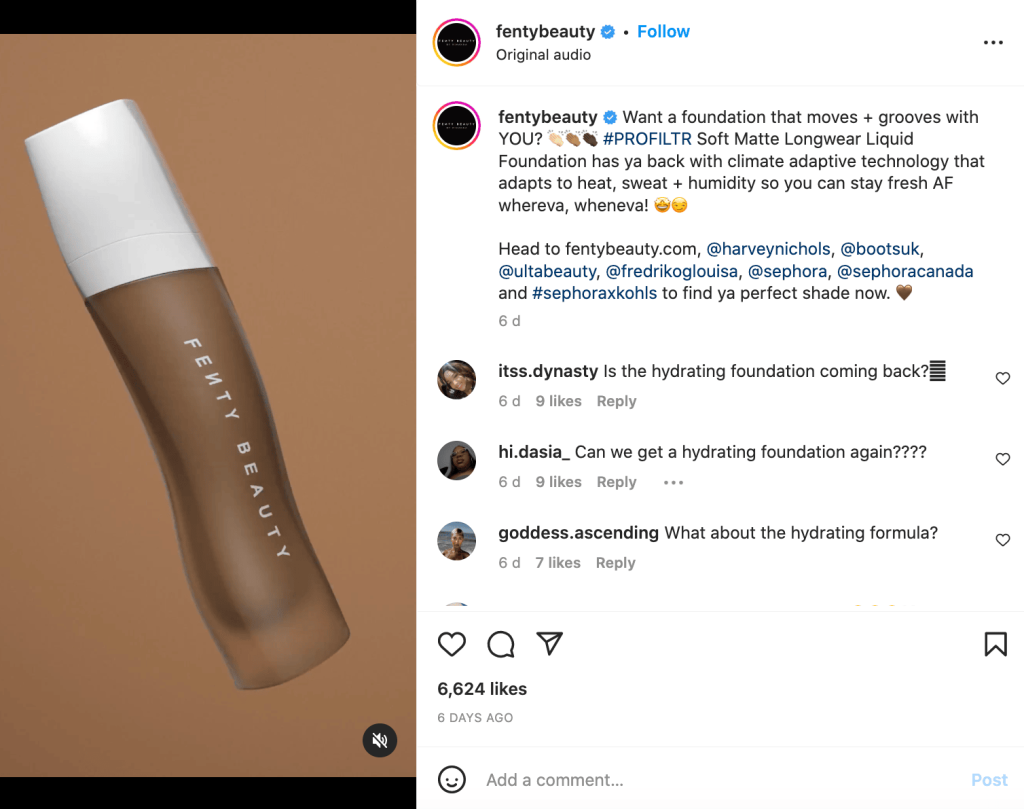Open the emoji picker smiley icon
Screen dimensions: 1024x809
click(x=452, y=780)
